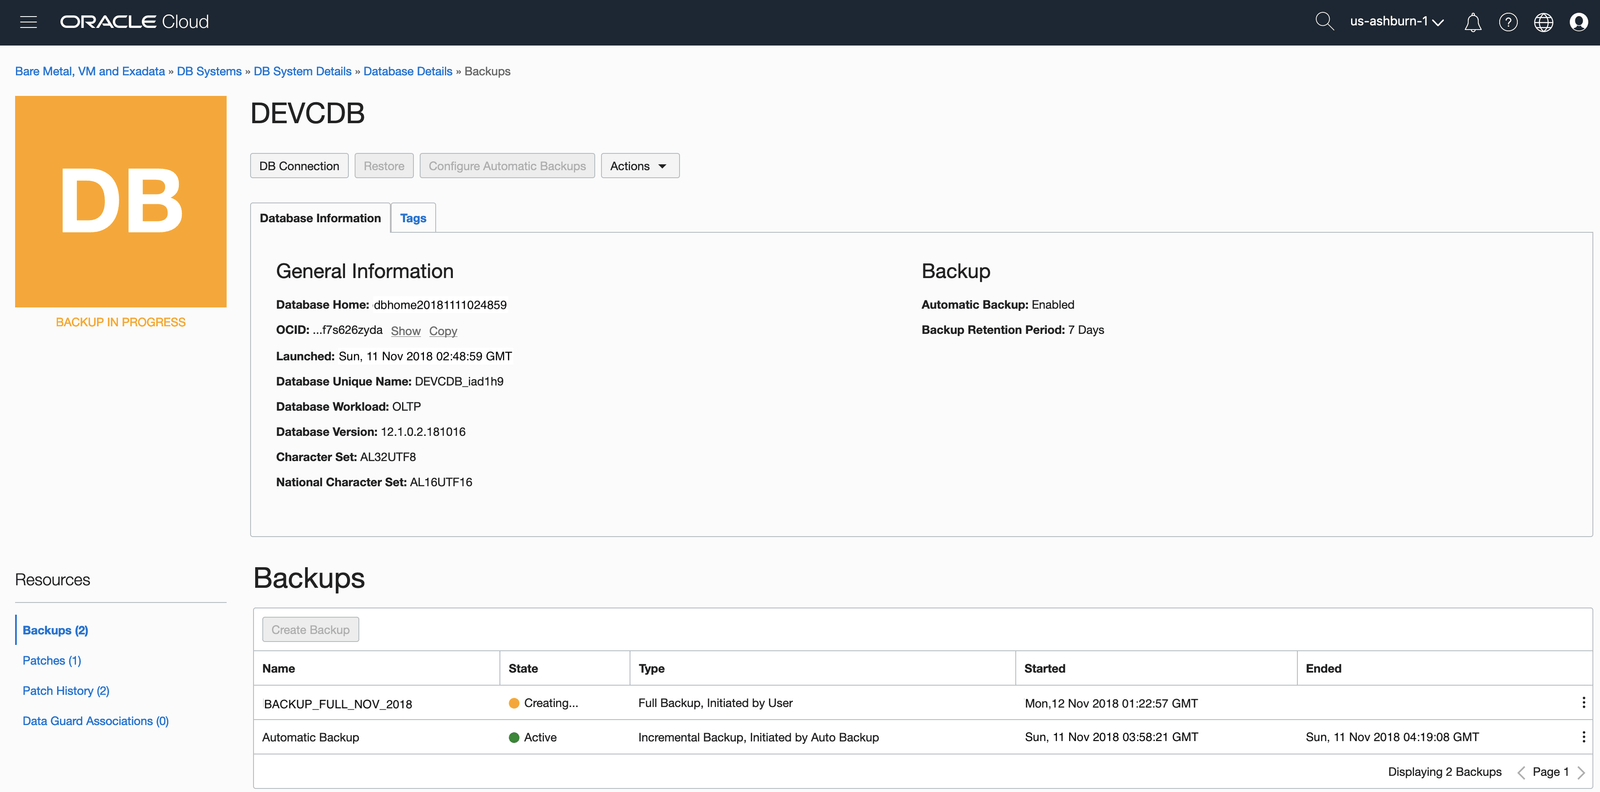Click the search magnifier icon

coord(1324,21)
